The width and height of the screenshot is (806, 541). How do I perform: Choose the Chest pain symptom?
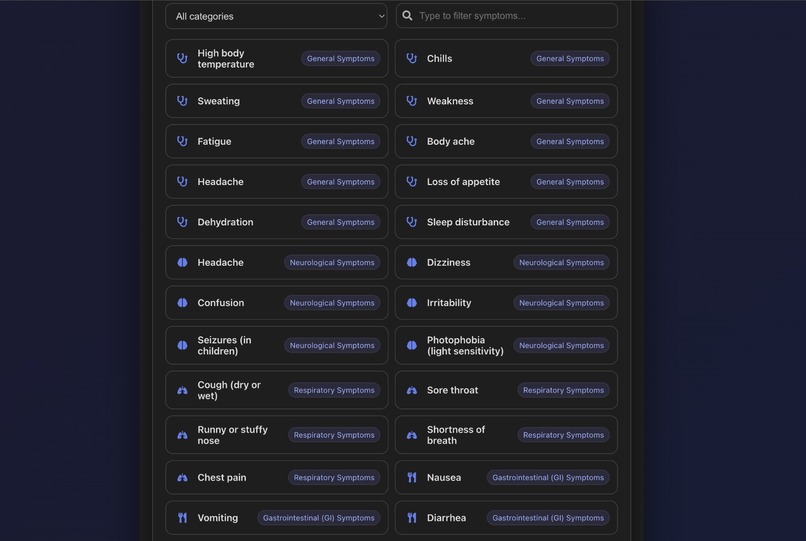click(x=277, y=477)
